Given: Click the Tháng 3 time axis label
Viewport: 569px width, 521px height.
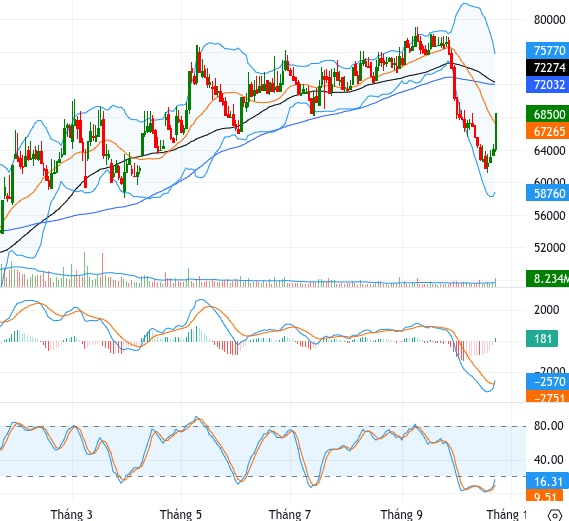Looking at the screenshot, I should 71,514.
